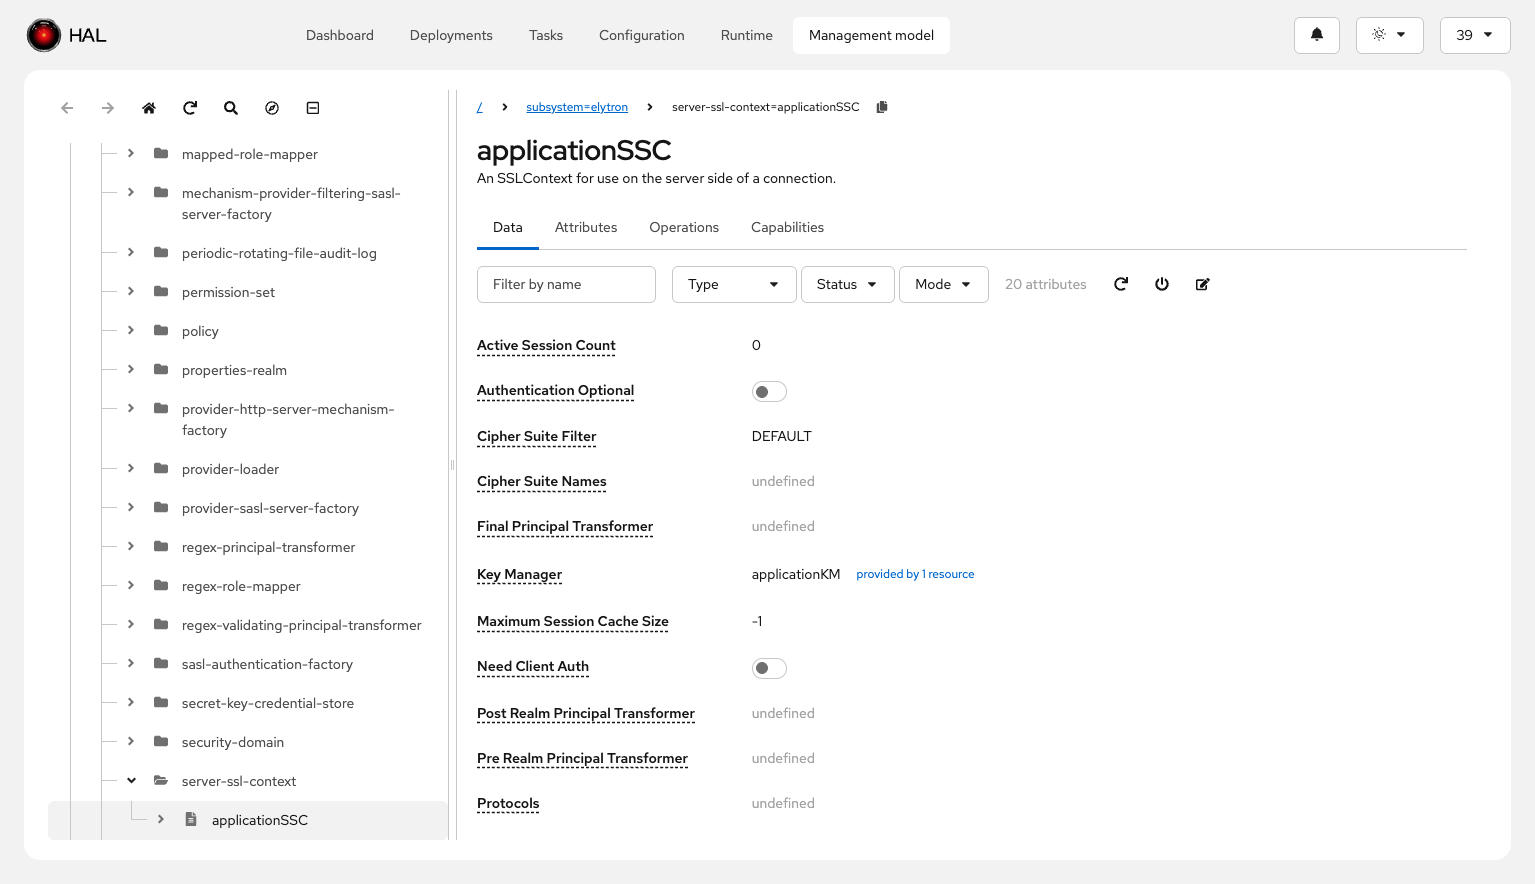The image size is (1535, 884).
Task: Focus the Filter by name field
Action: (x=566, y=284)
